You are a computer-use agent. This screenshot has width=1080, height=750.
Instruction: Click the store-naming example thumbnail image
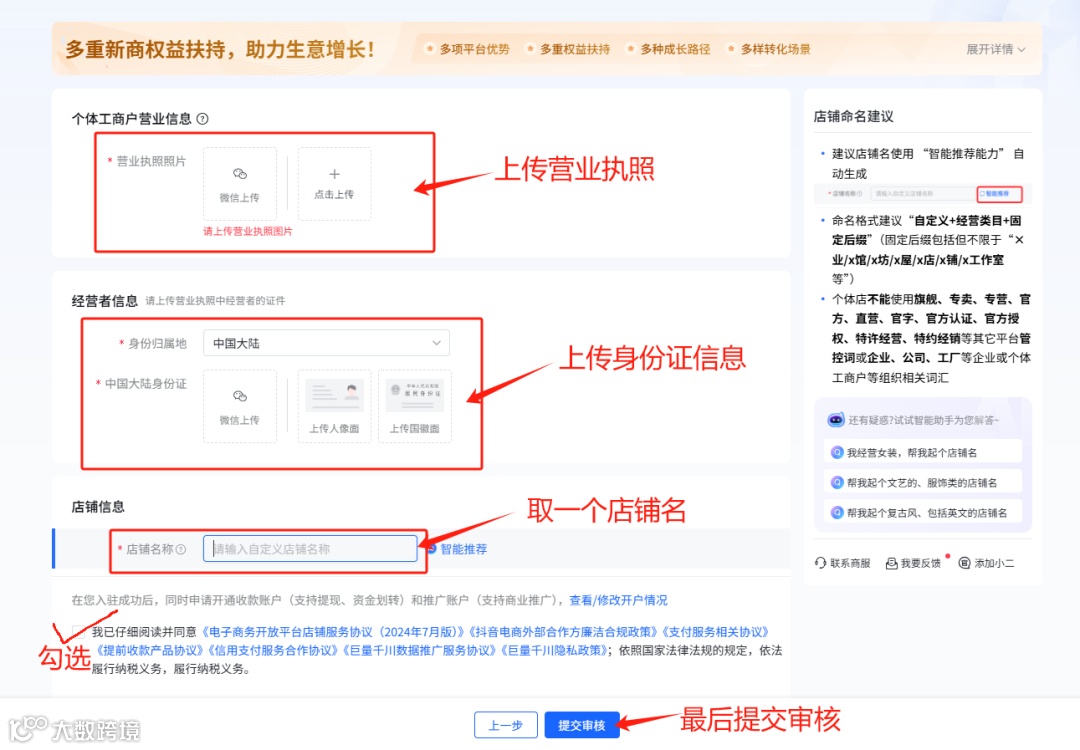coord(923,194)
